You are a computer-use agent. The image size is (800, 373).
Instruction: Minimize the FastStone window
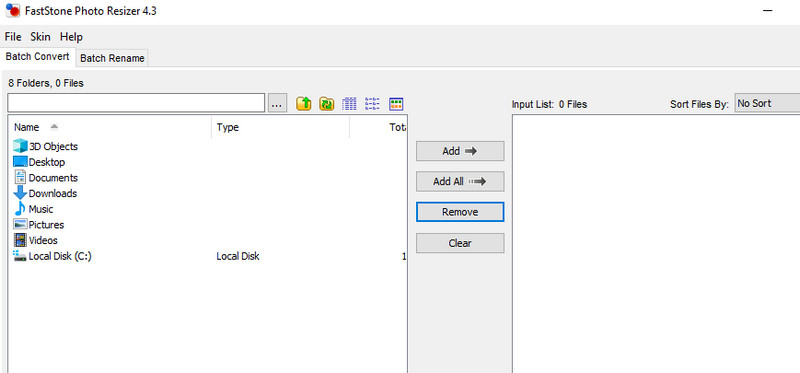[767, 11]
